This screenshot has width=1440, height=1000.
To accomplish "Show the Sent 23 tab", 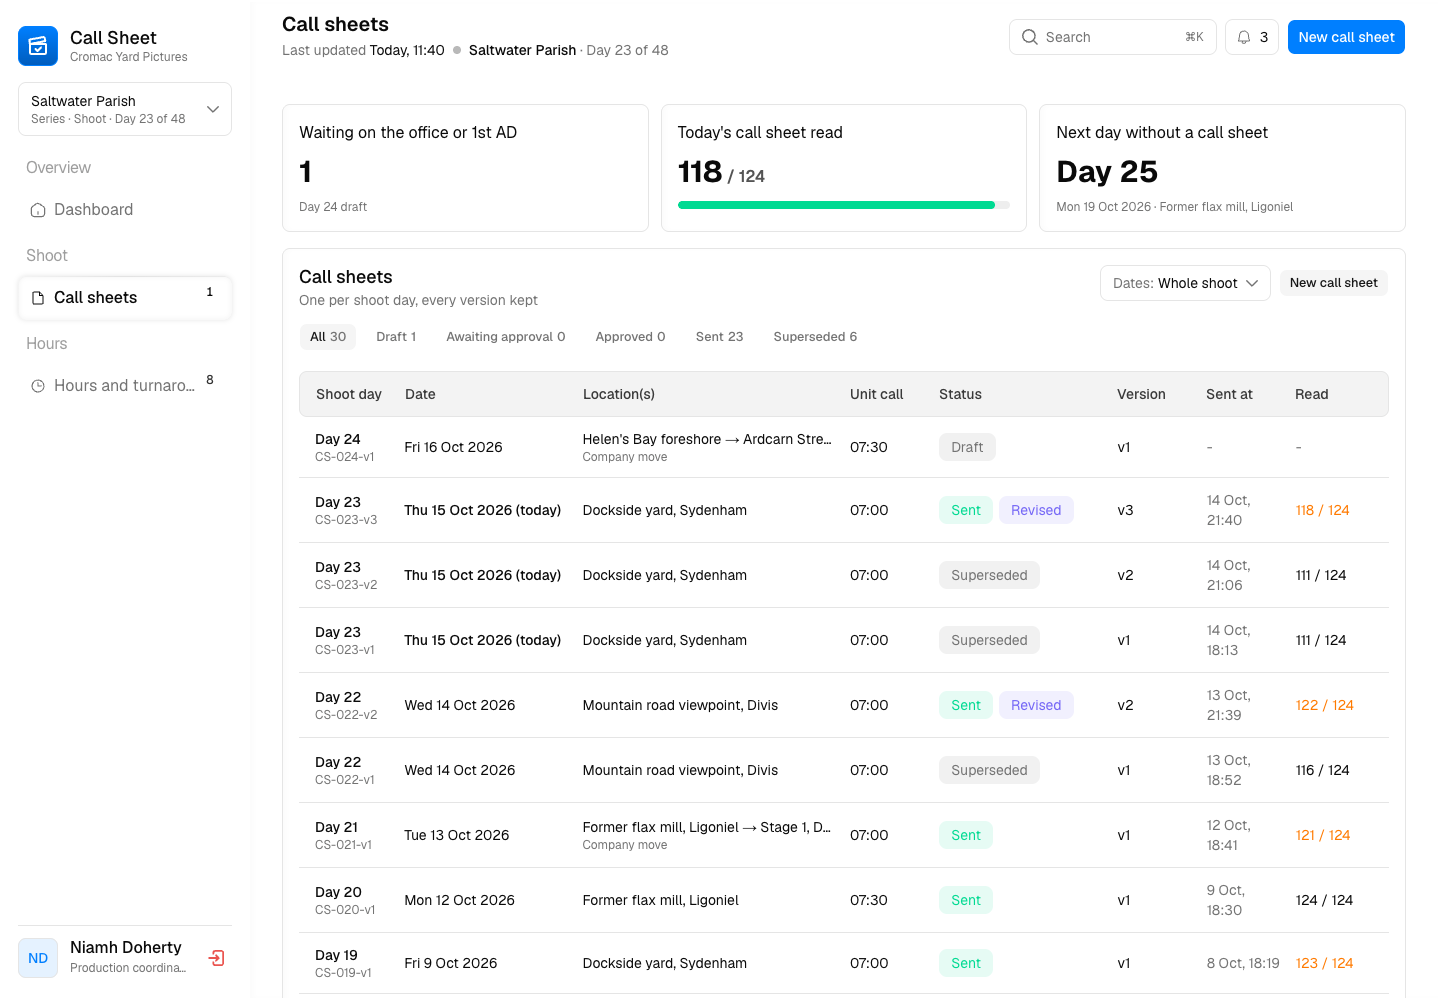I will pos(720,337).
